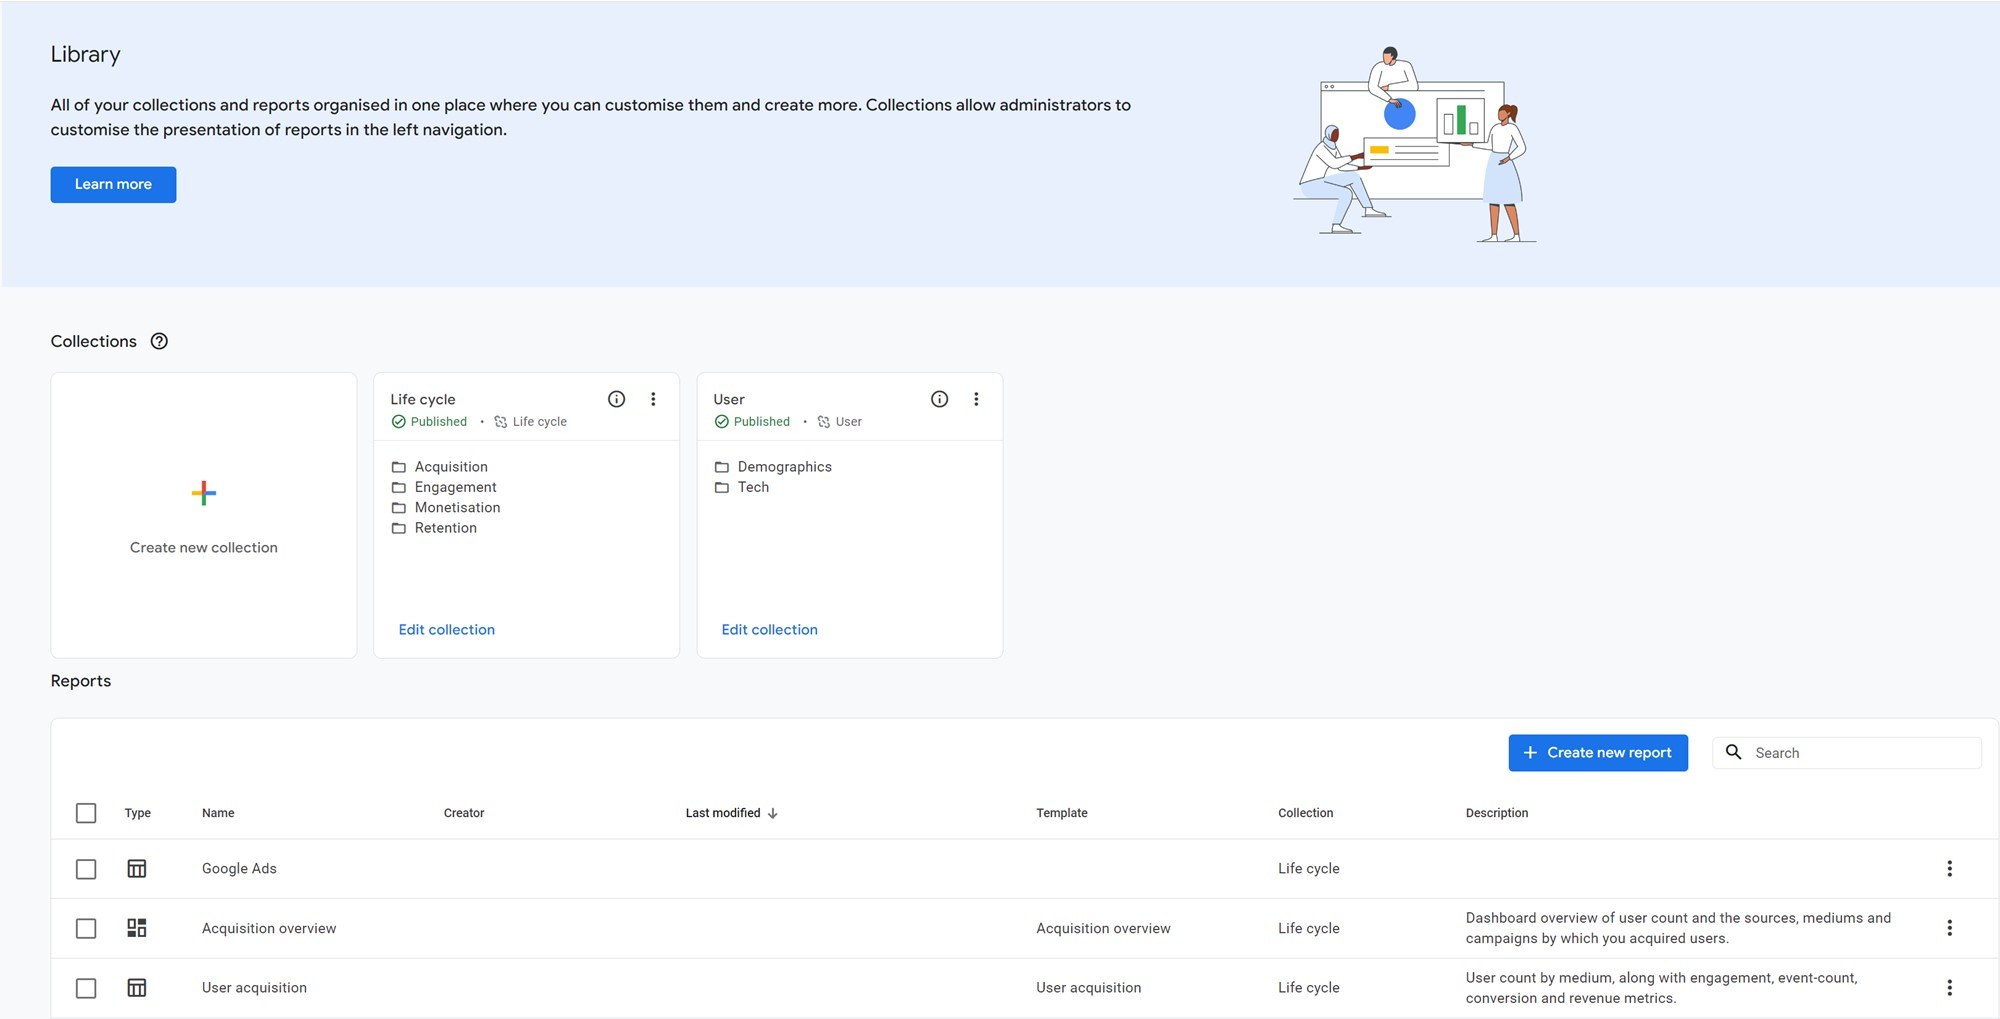Click the Published check icon on Life cycle card
The width and height of the screenshot is (2000, 1019).
(399, 422)
